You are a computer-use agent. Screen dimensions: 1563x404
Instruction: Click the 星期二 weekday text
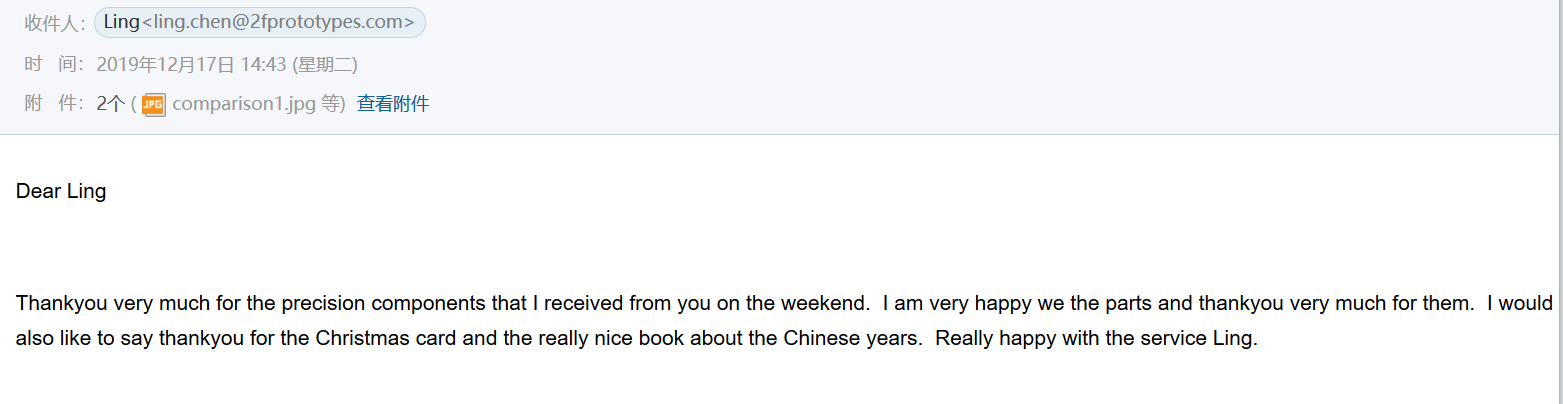pyautogui.click(x=324, y=65)
